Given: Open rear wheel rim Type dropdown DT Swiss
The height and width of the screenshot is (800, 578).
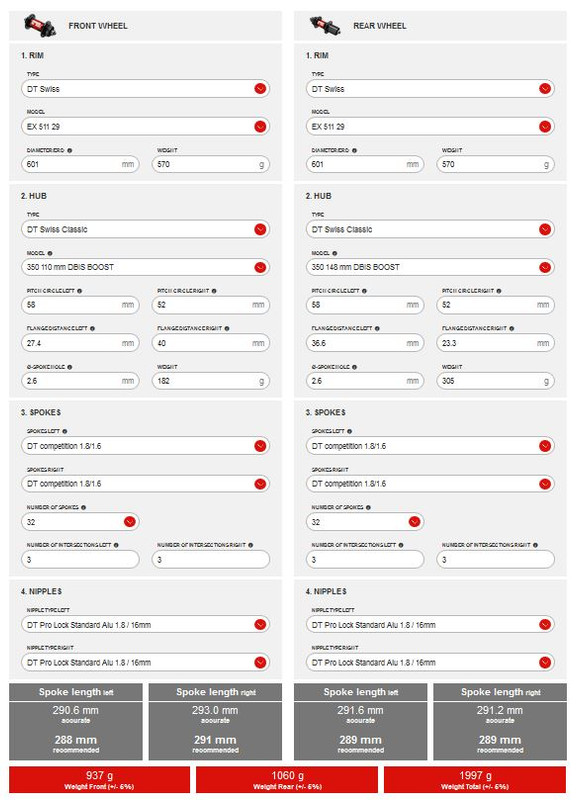Looking at the screenshot, I should [430, 89].
